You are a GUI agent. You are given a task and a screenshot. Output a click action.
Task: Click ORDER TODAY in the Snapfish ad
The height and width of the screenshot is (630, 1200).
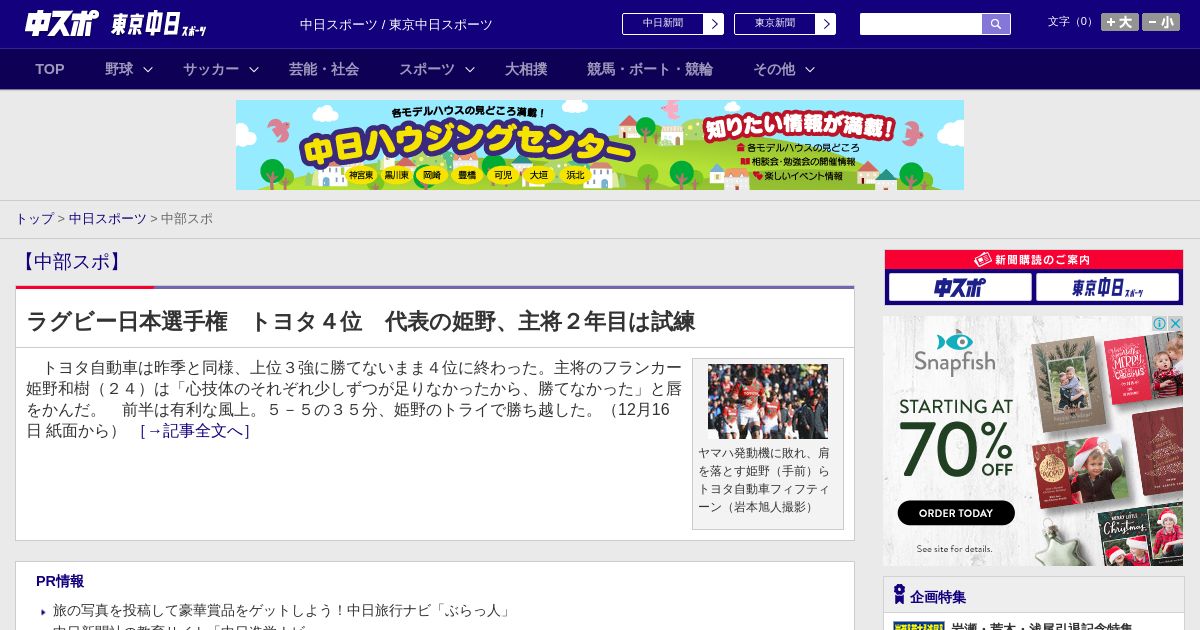tap(956, 513)
